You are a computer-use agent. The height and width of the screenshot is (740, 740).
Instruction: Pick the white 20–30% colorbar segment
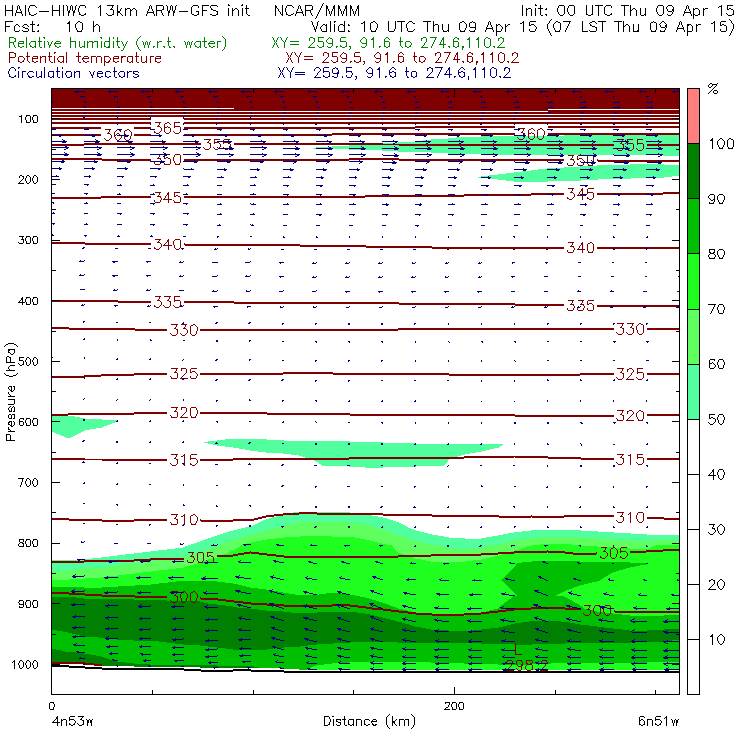[x=693, y=557]
